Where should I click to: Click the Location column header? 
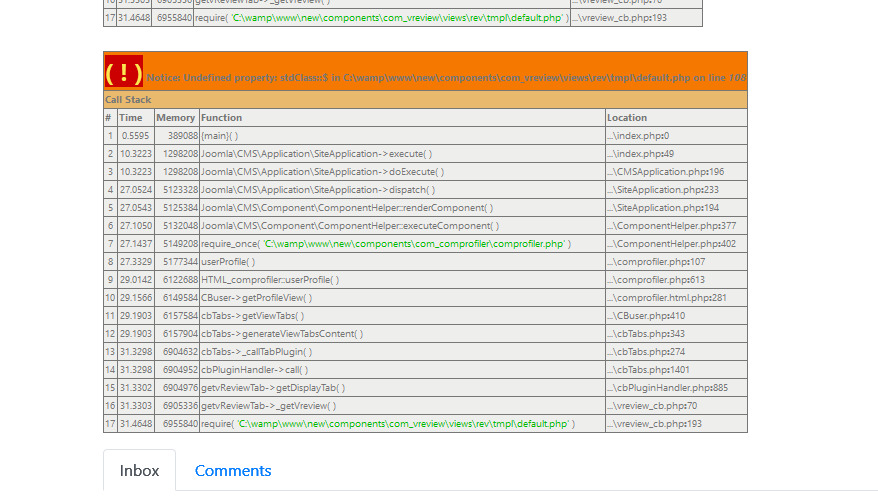click(627, 118)
